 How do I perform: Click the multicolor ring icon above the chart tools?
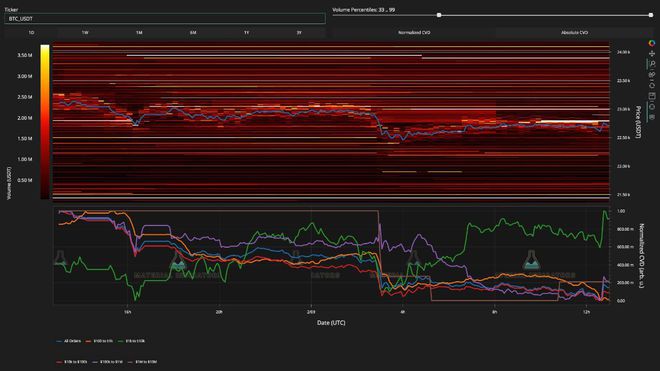[652, 43]
